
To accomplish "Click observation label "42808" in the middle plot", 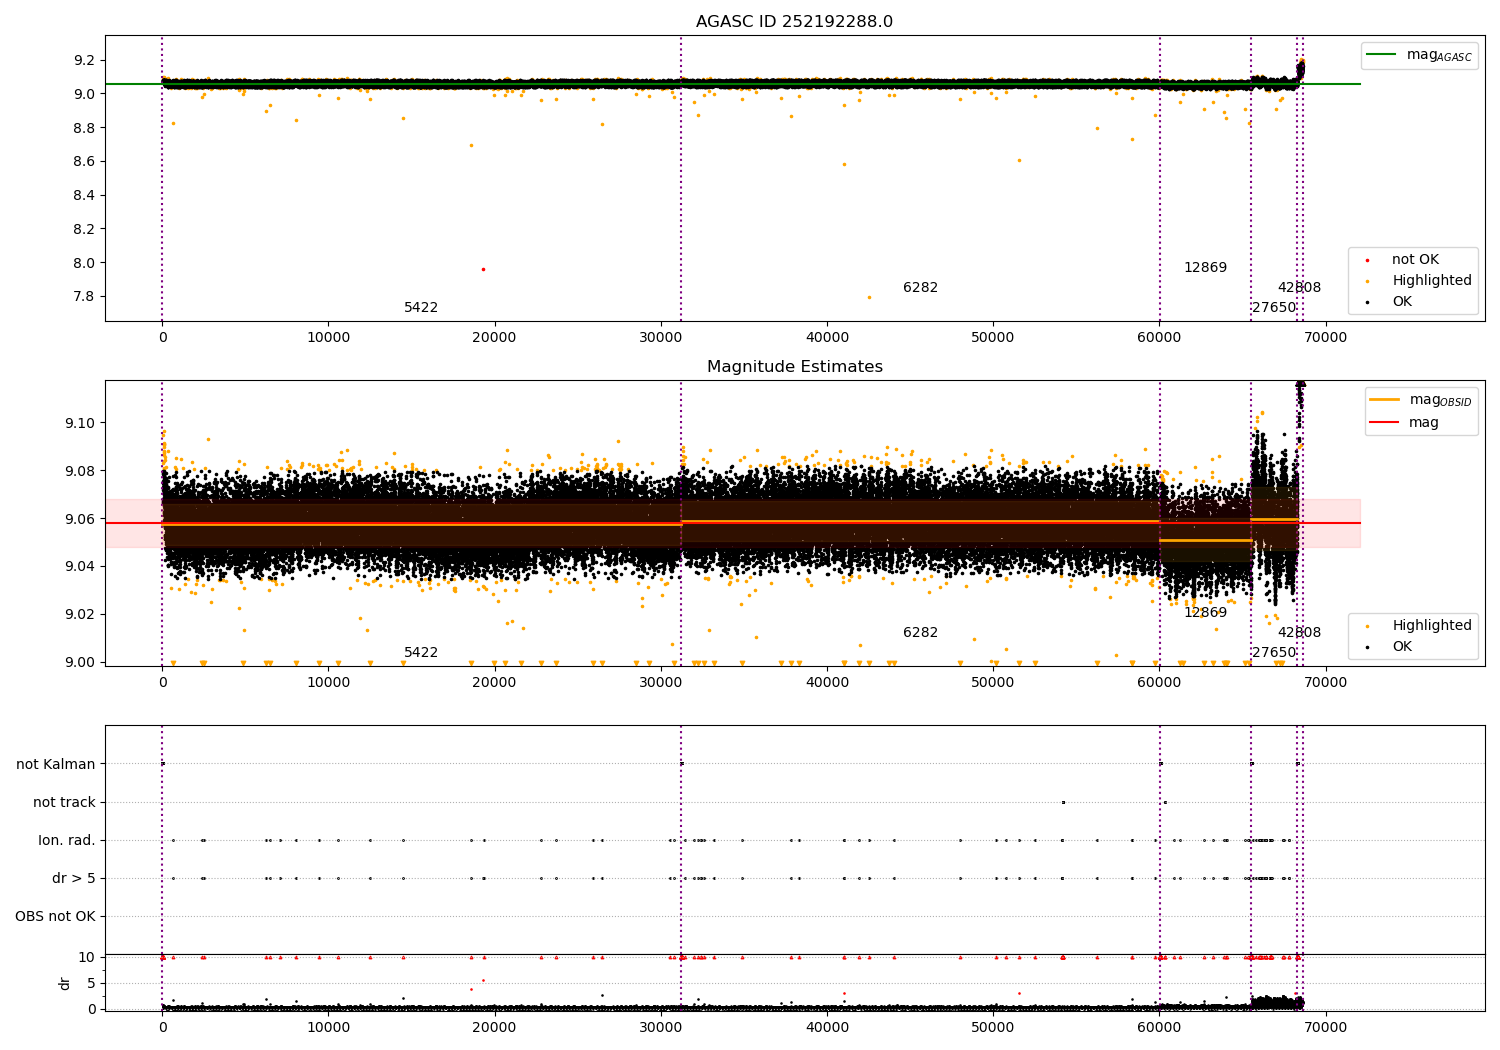I will [x=1299, y=633].
